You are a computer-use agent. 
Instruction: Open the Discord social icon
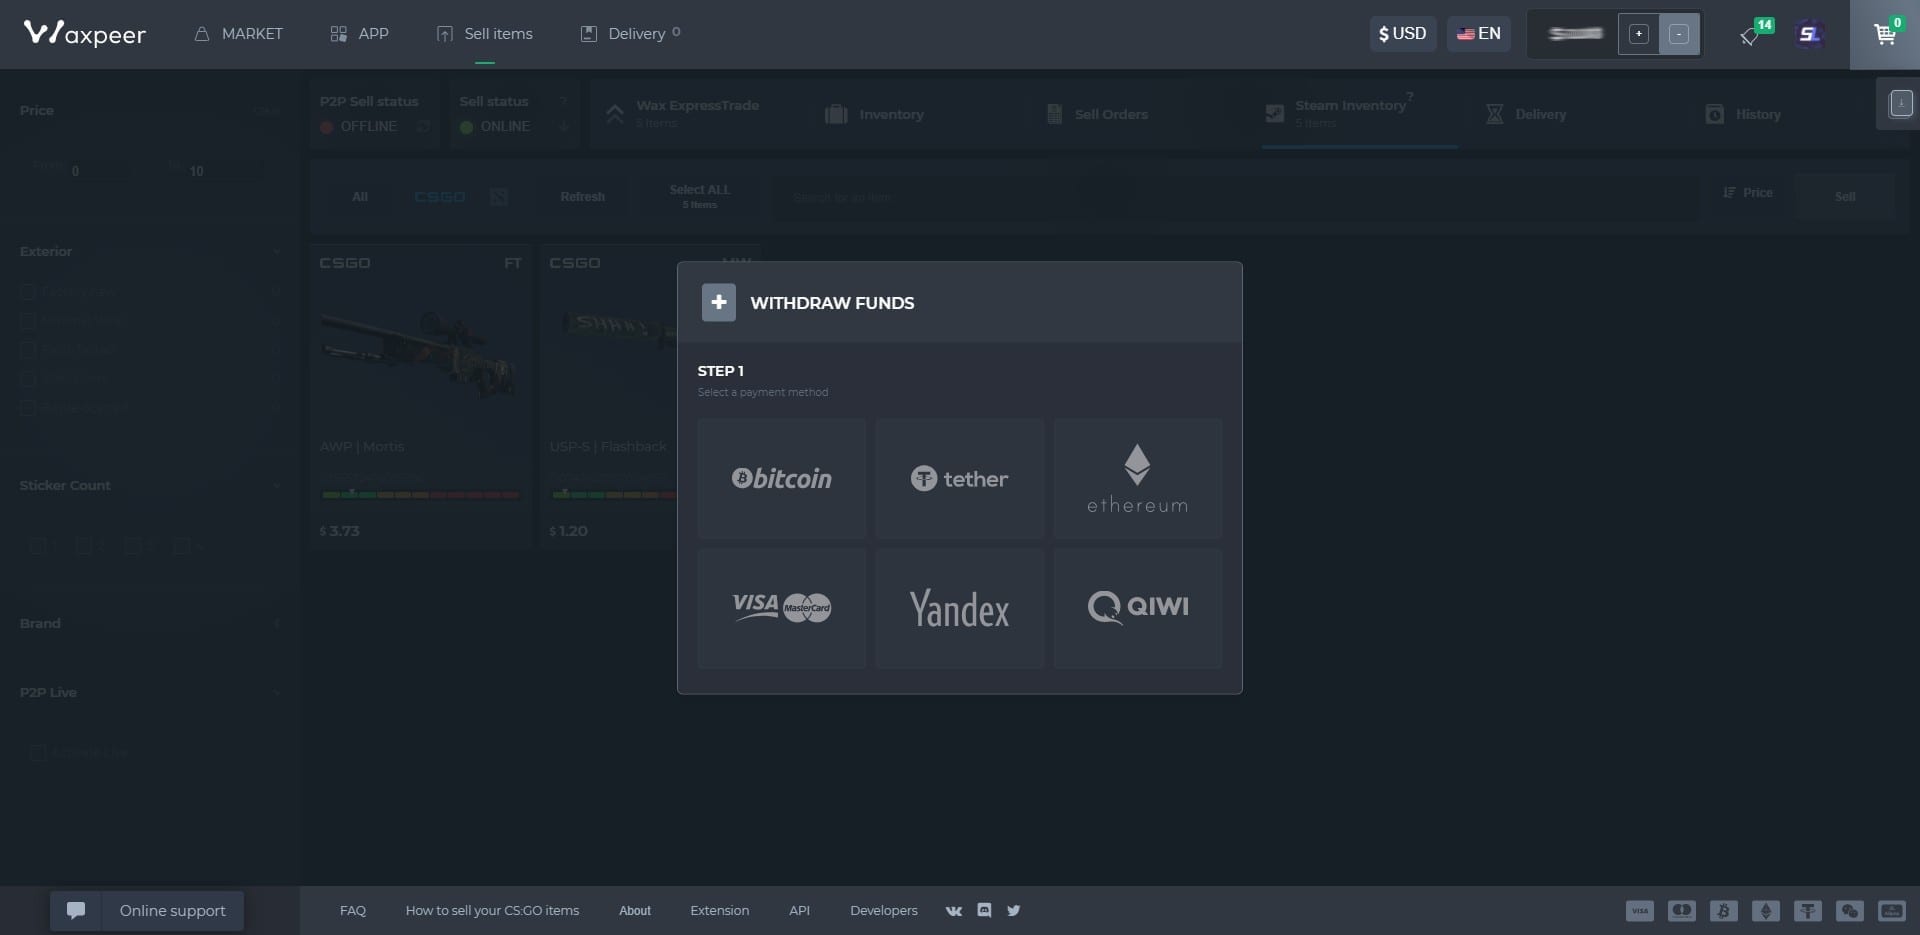pyautogui.click(x=984, y=911)
